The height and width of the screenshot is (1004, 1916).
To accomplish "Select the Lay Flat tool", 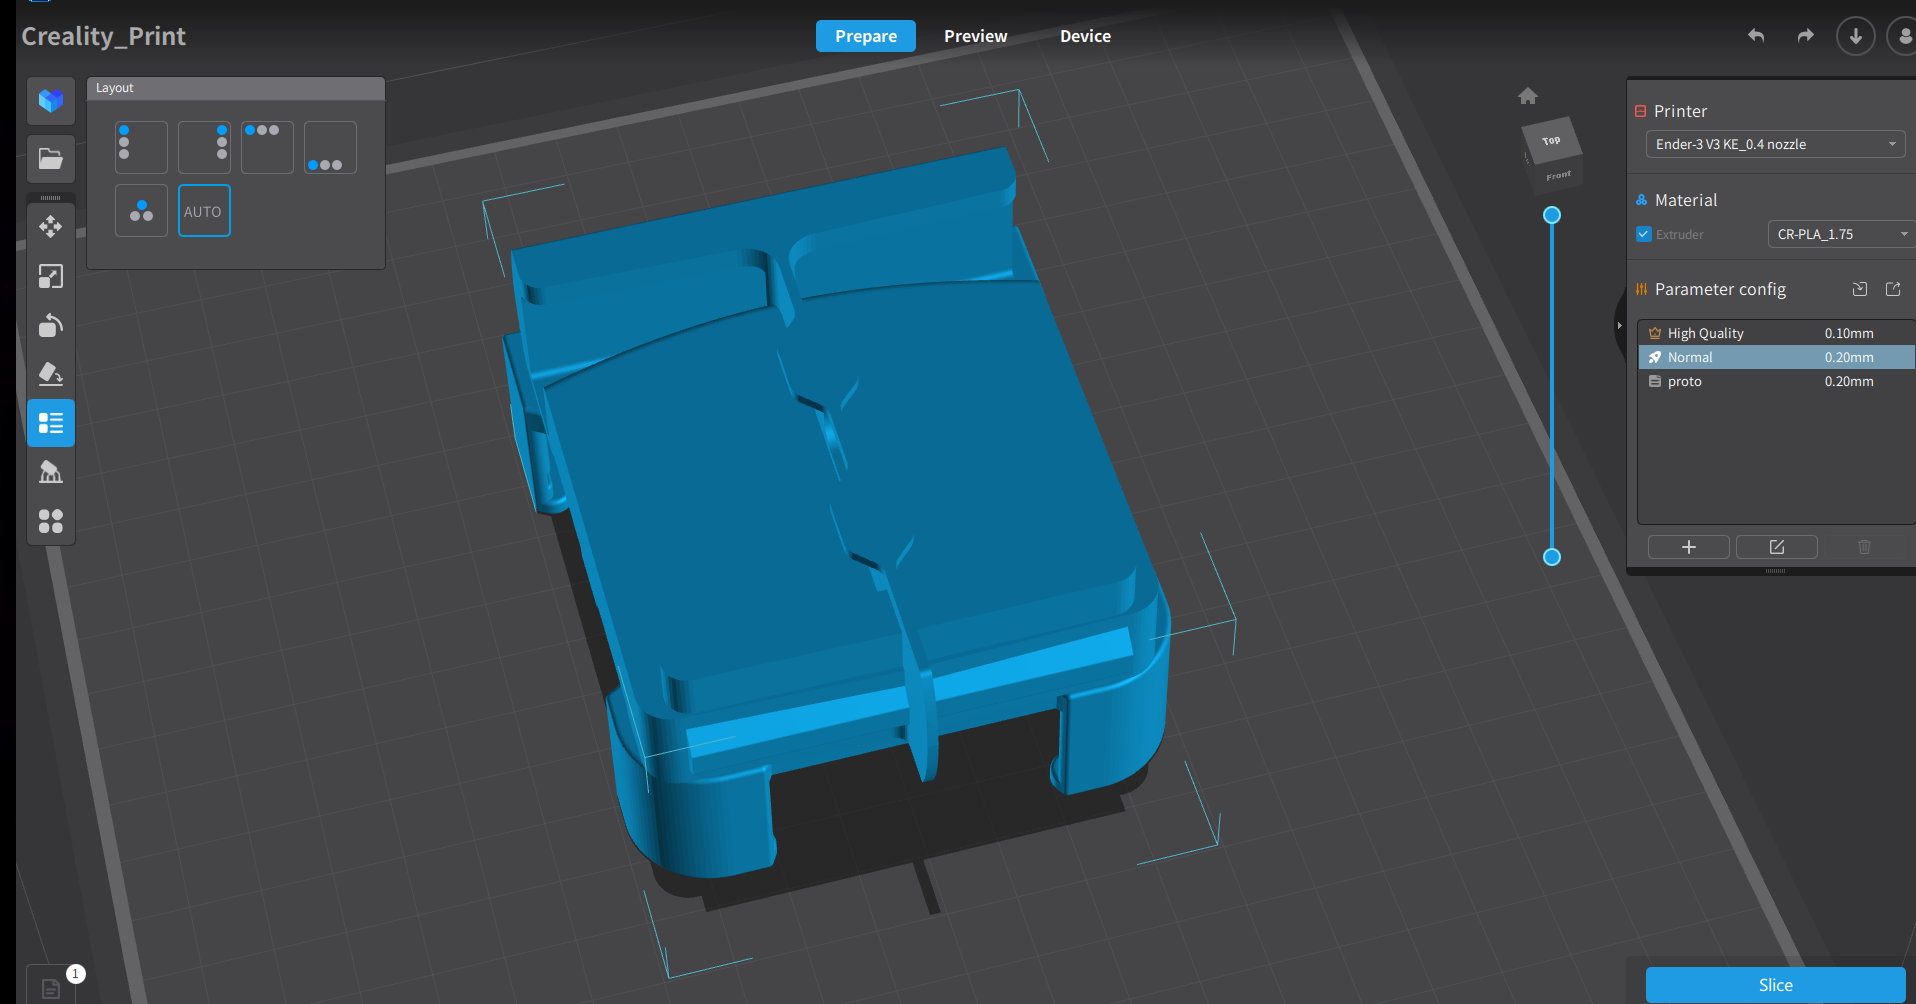I will (x=51, y=374).
